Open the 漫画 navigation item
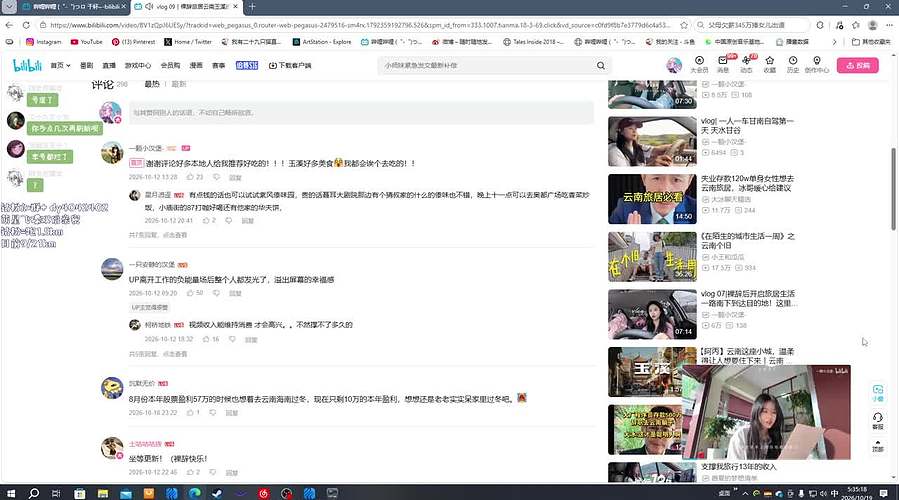Screen dimensions: 899x500 point(196,65)
